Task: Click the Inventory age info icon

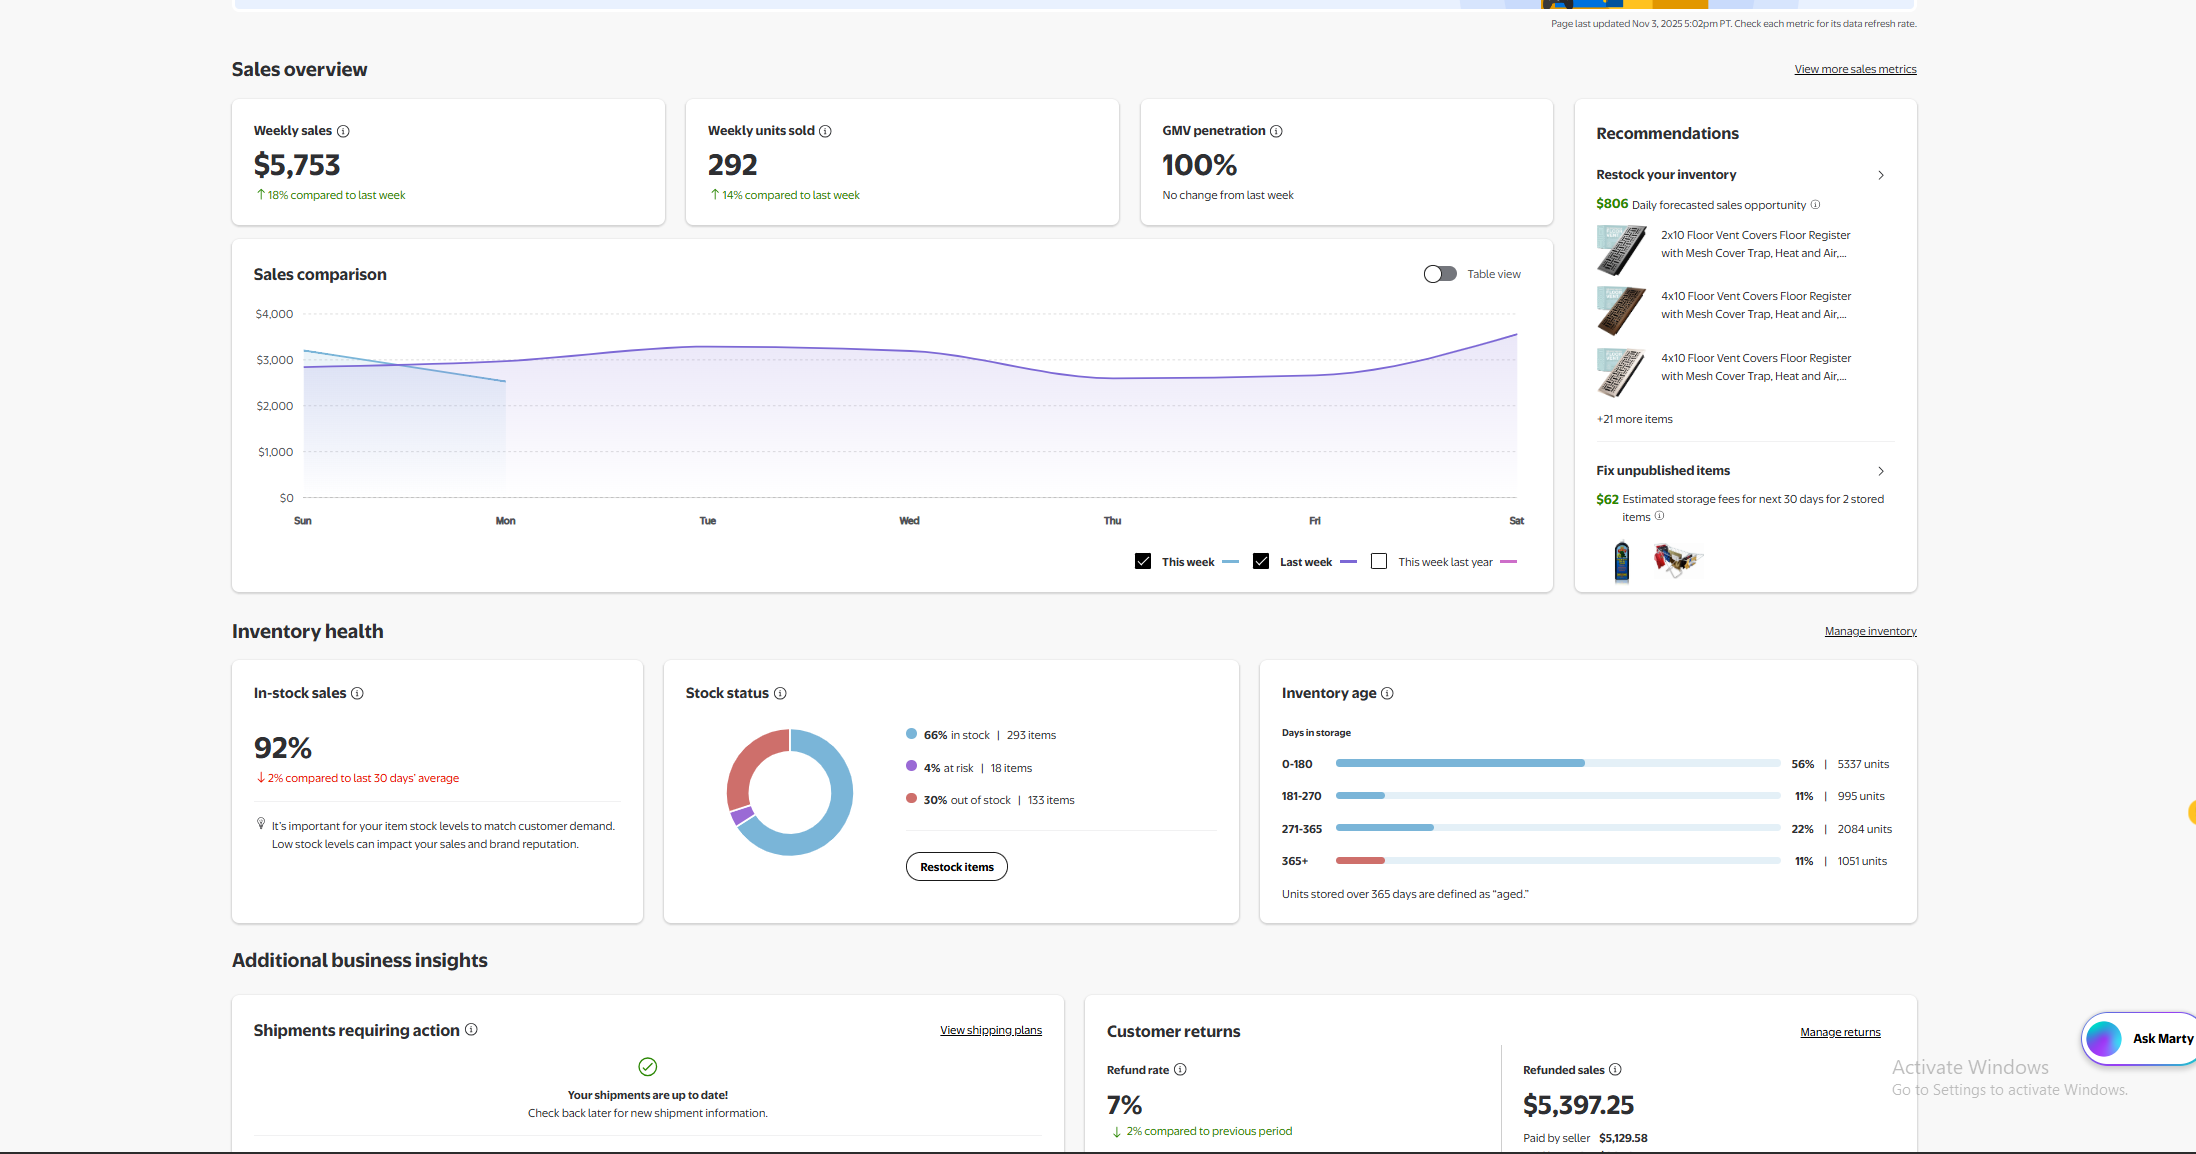Action: point(1387,693)
